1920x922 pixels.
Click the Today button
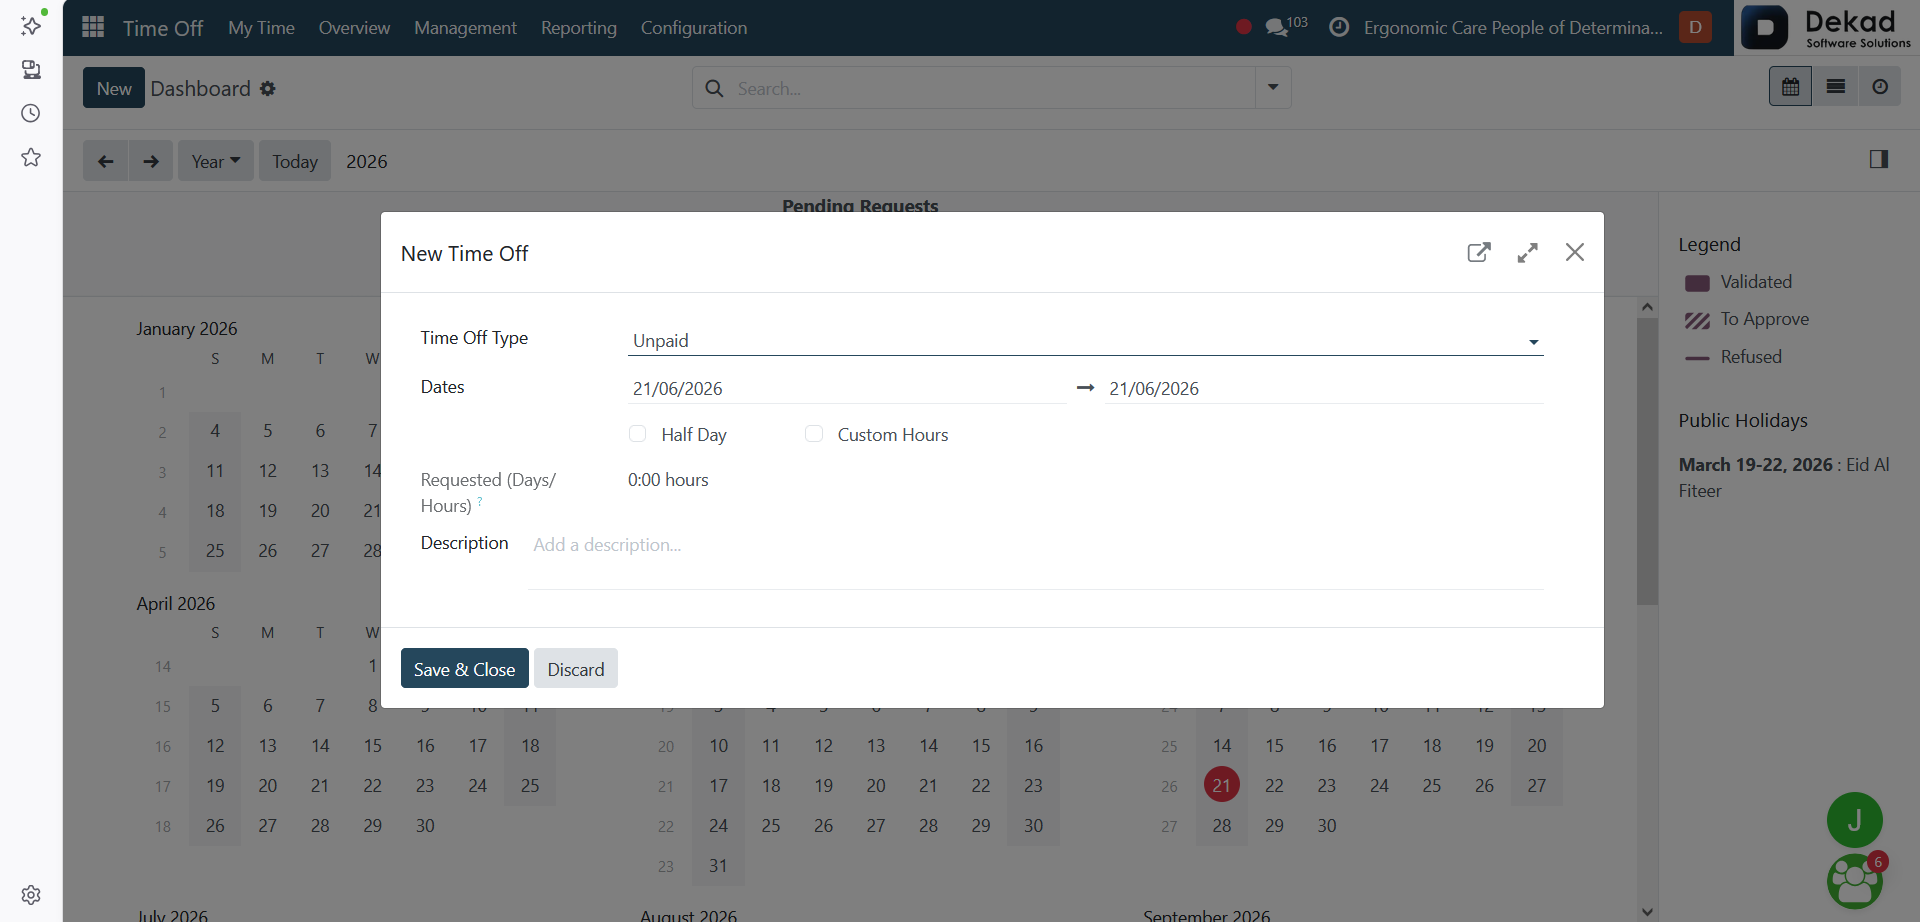295,161
